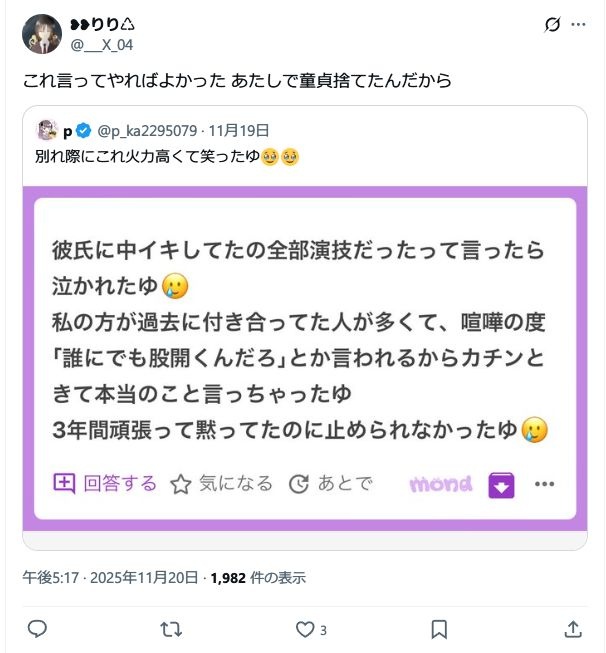Viewport: 606px width, 653px height.
Task: Like the post with the heart icon
Action: [x=305, y=629]
